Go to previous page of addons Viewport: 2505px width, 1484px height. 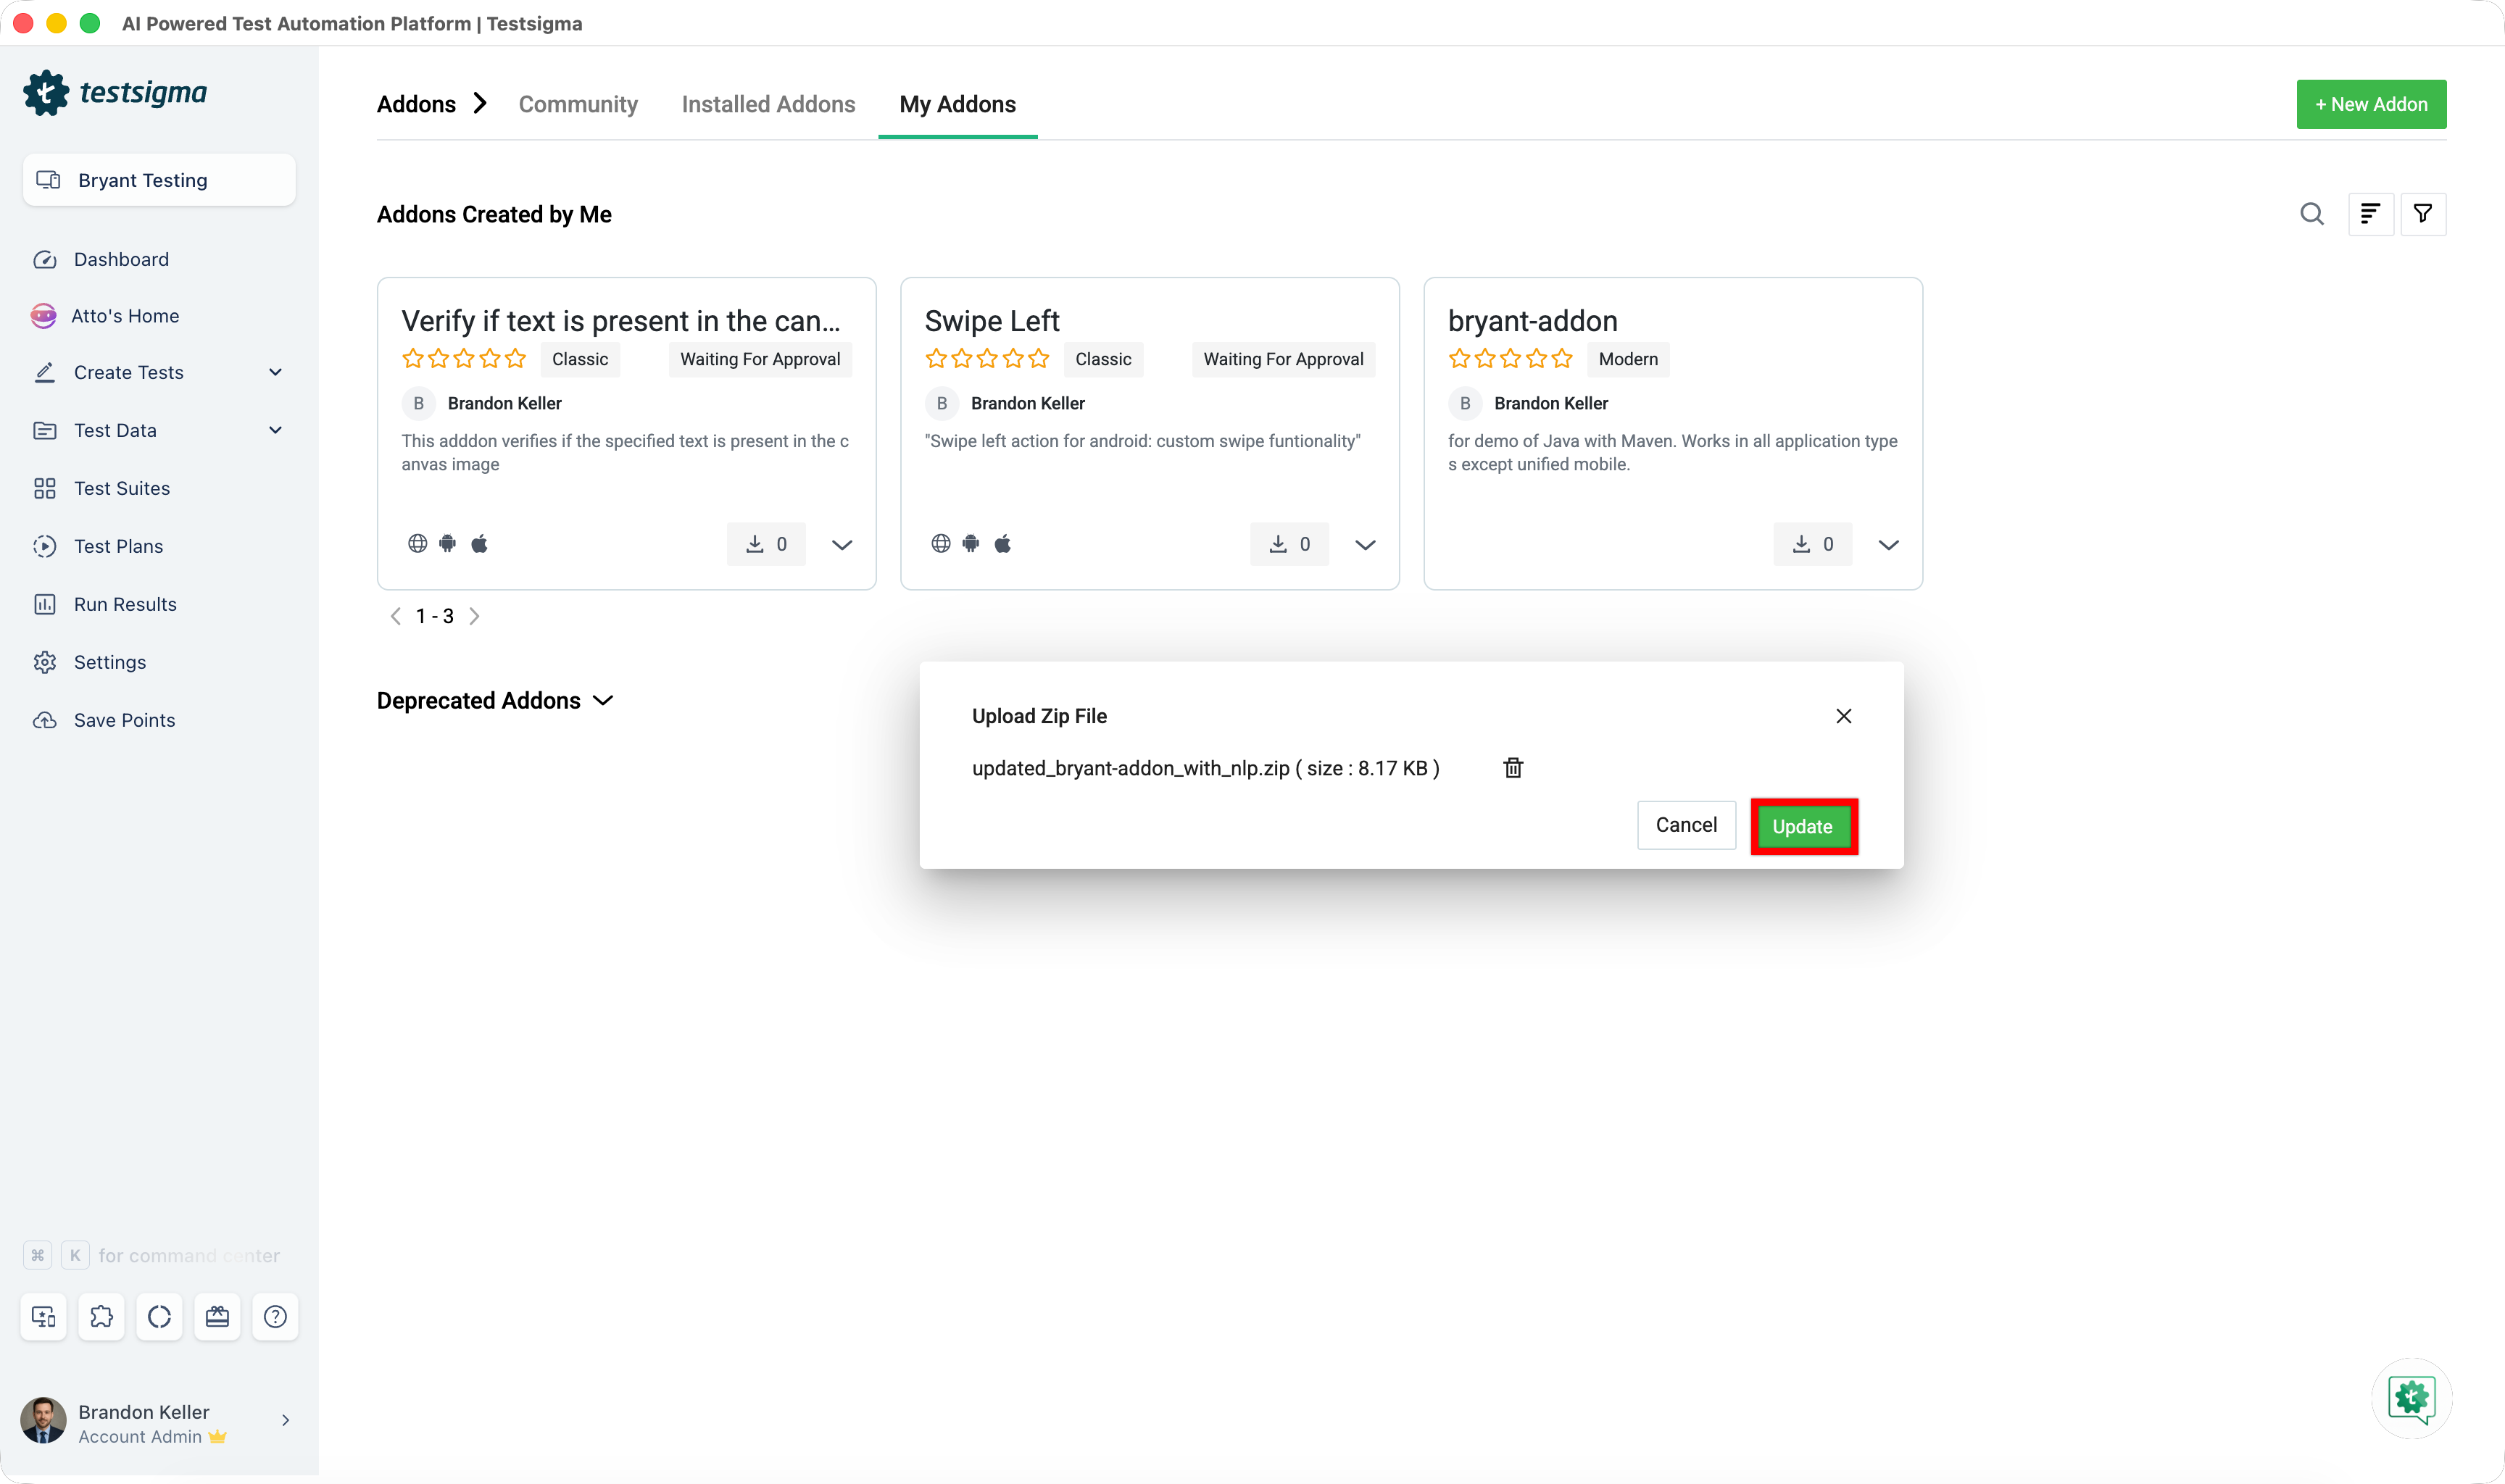tap(396, 617)
